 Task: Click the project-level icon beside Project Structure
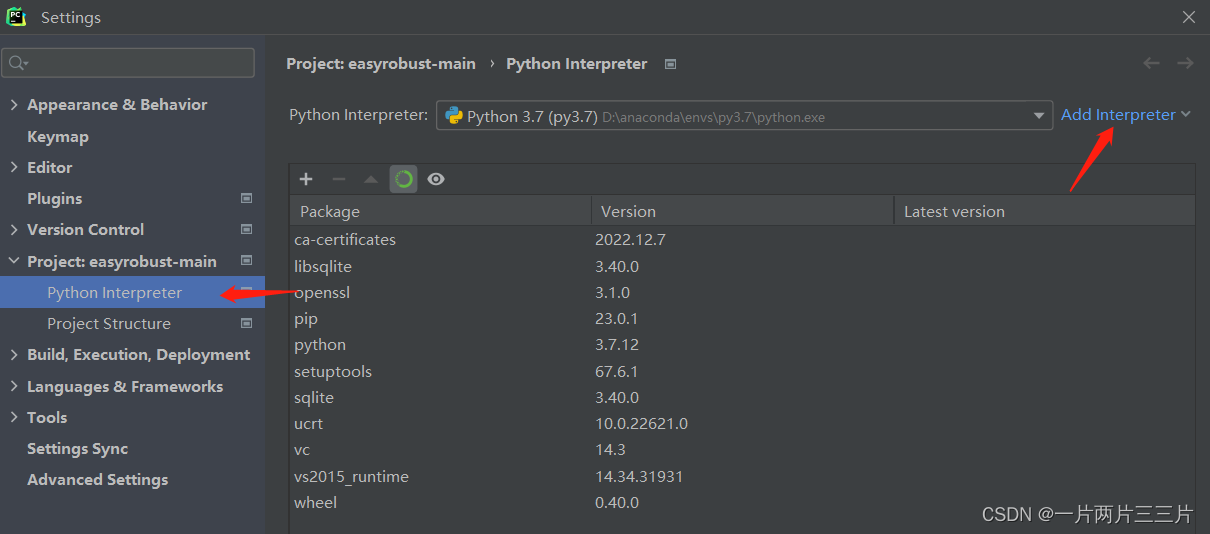pos(246,323)
